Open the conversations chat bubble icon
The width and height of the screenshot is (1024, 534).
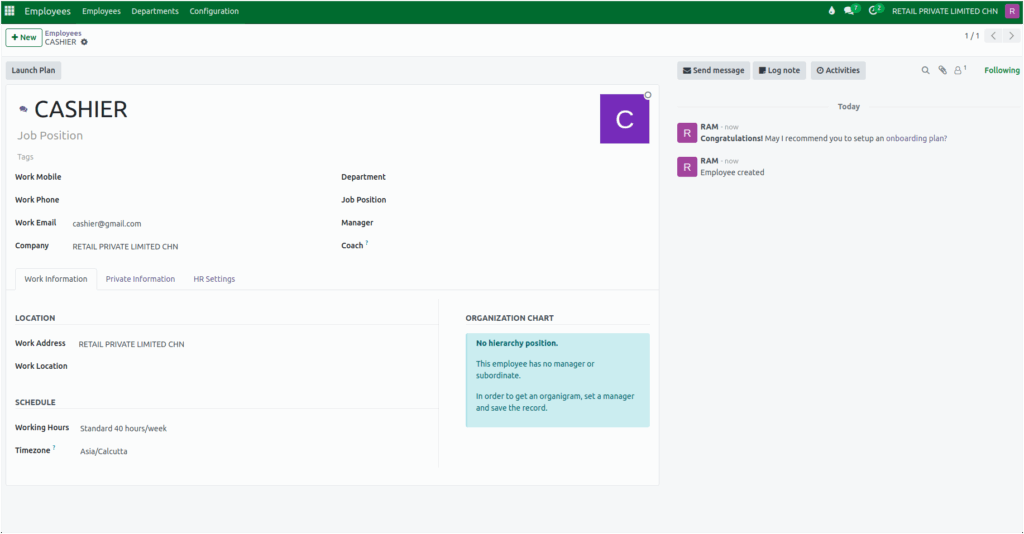pos(850,11)
